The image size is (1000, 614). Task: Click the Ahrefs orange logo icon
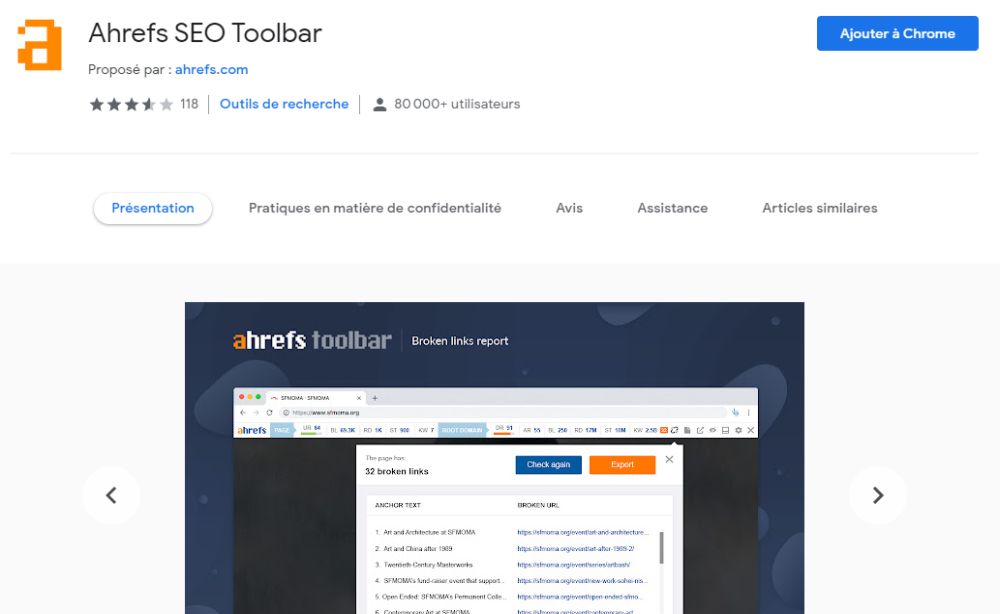pos(40,45)
